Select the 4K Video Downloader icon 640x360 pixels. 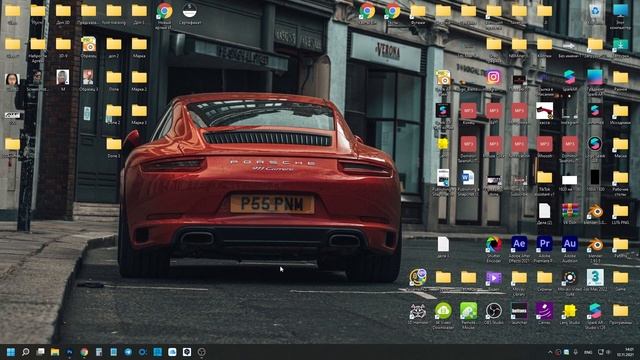click(443, 311)
